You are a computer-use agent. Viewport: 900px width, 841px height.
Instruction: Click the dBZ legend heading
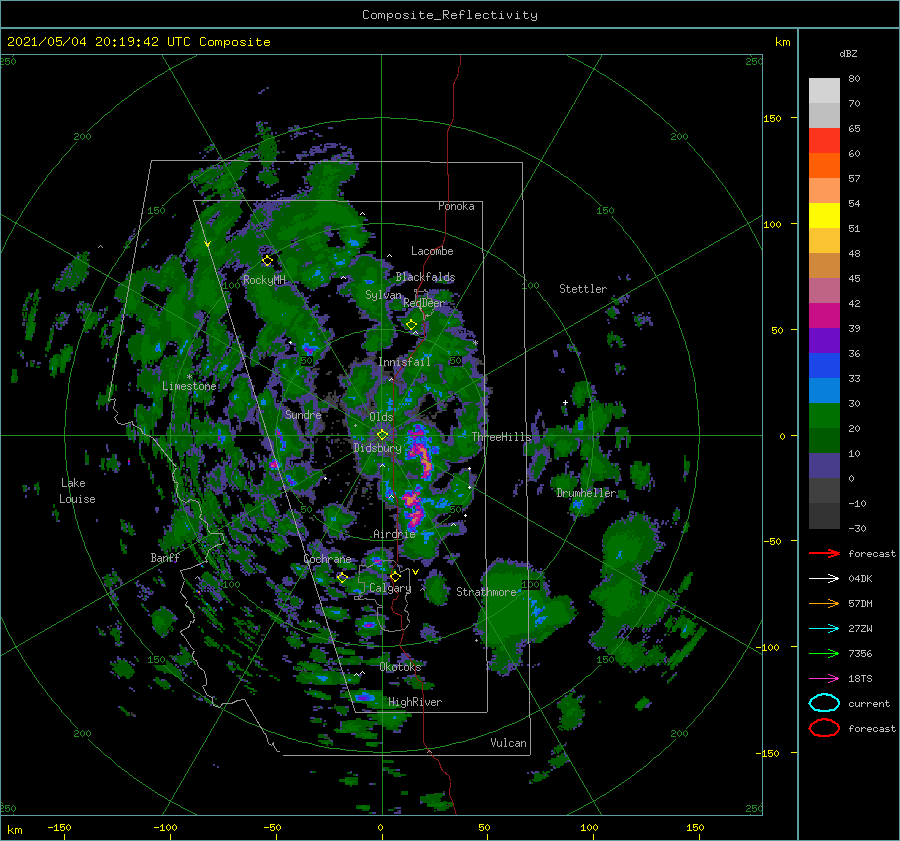pos(848,53)
